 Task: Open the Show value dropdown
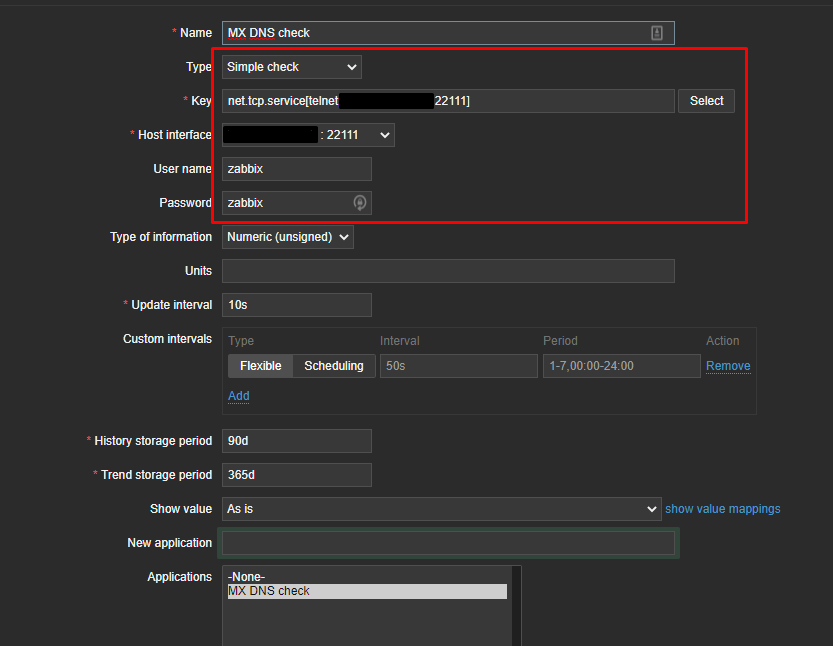(x=441, y=509)
